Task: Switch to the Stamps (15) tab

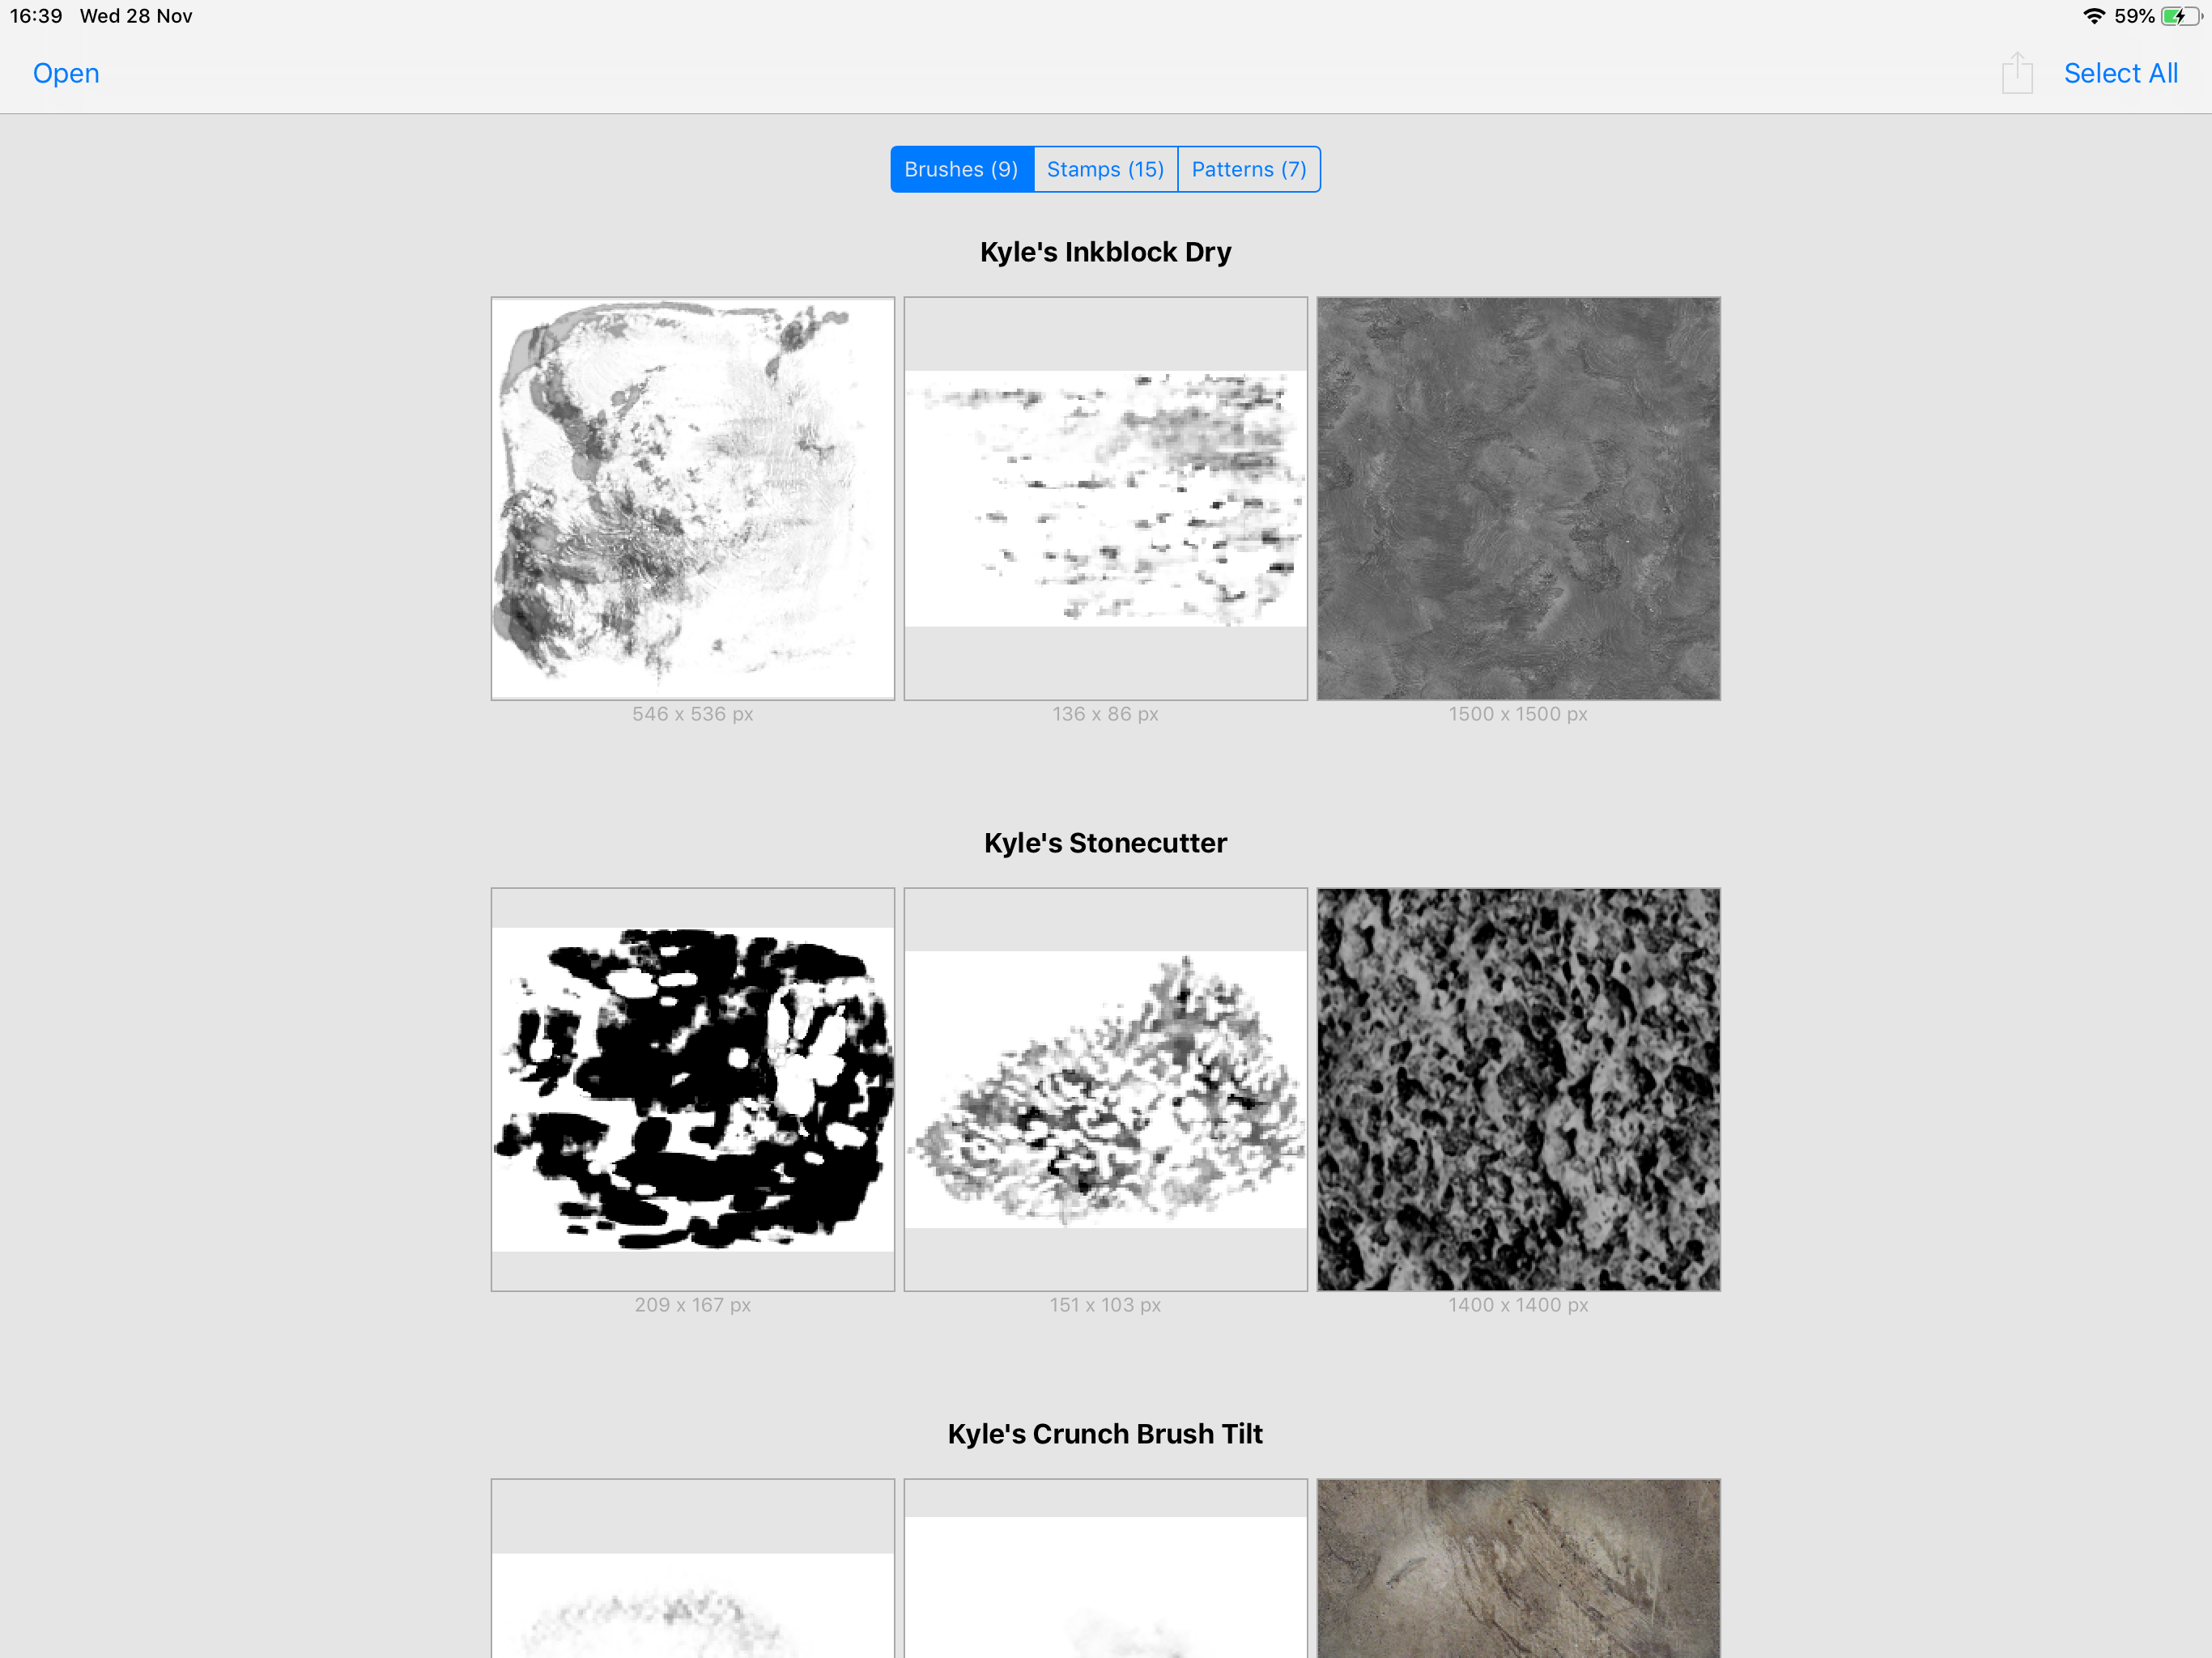Action: point(1105,169)
